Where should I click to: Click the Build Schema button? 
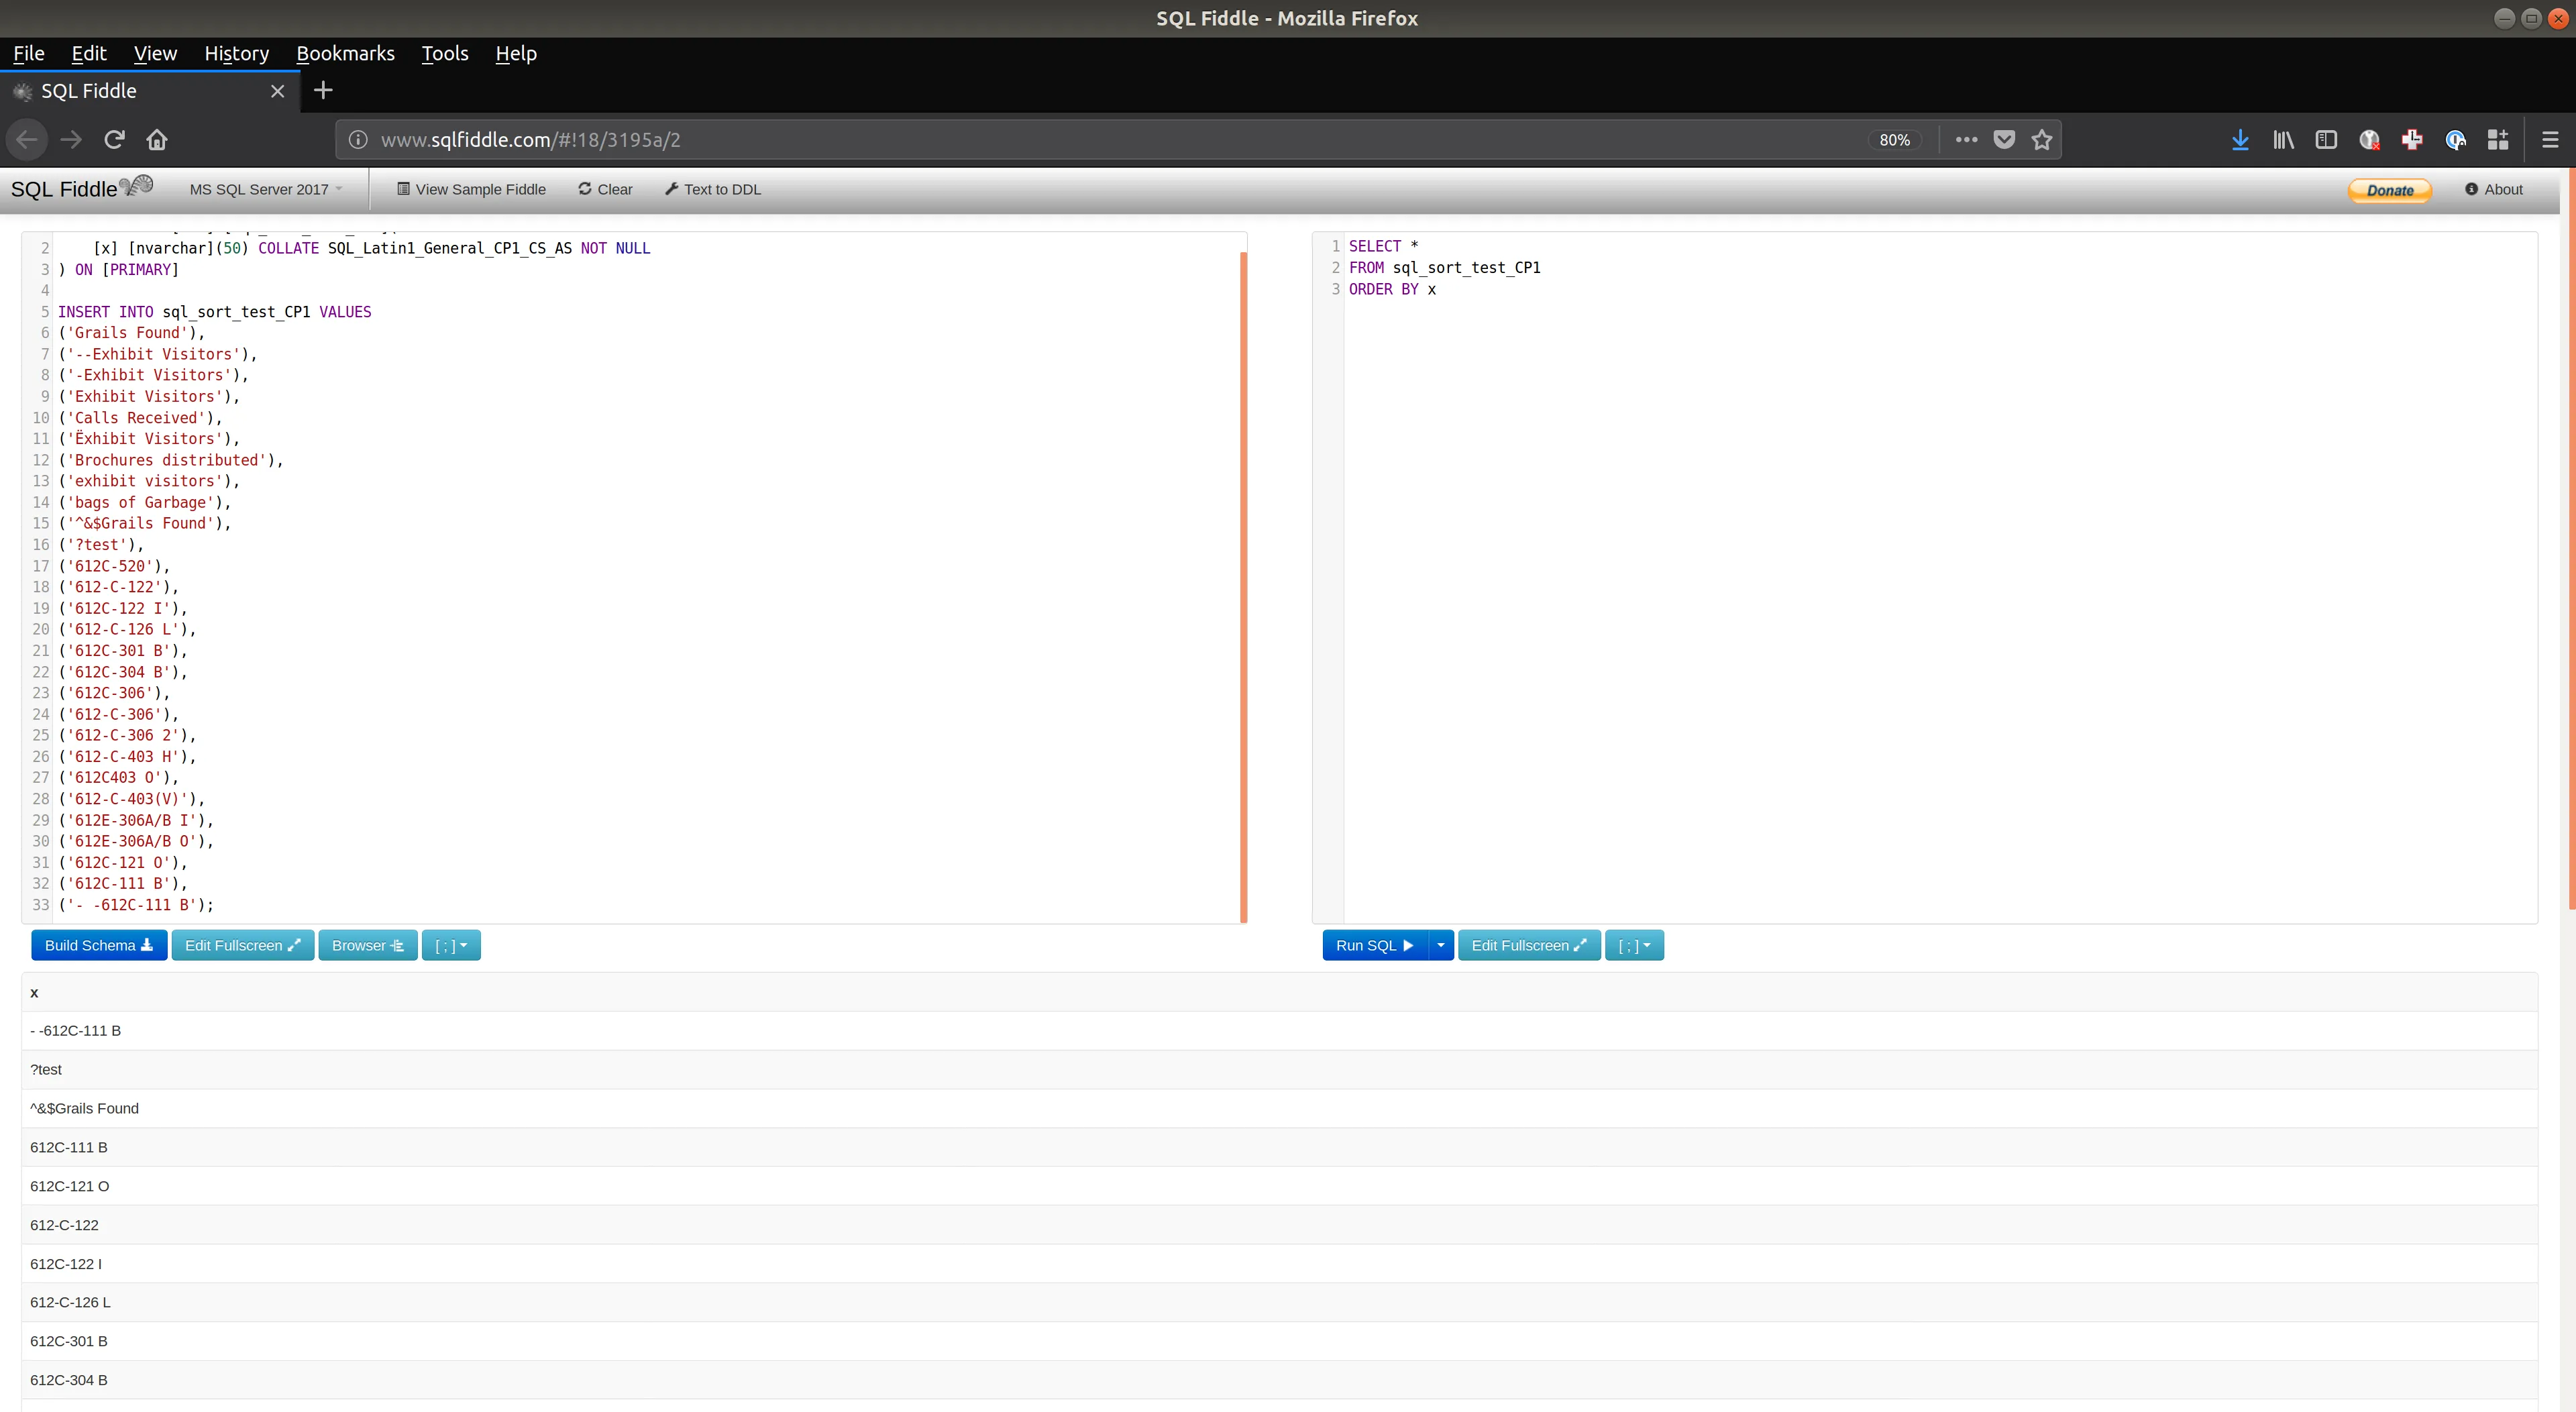coord(99,945)
